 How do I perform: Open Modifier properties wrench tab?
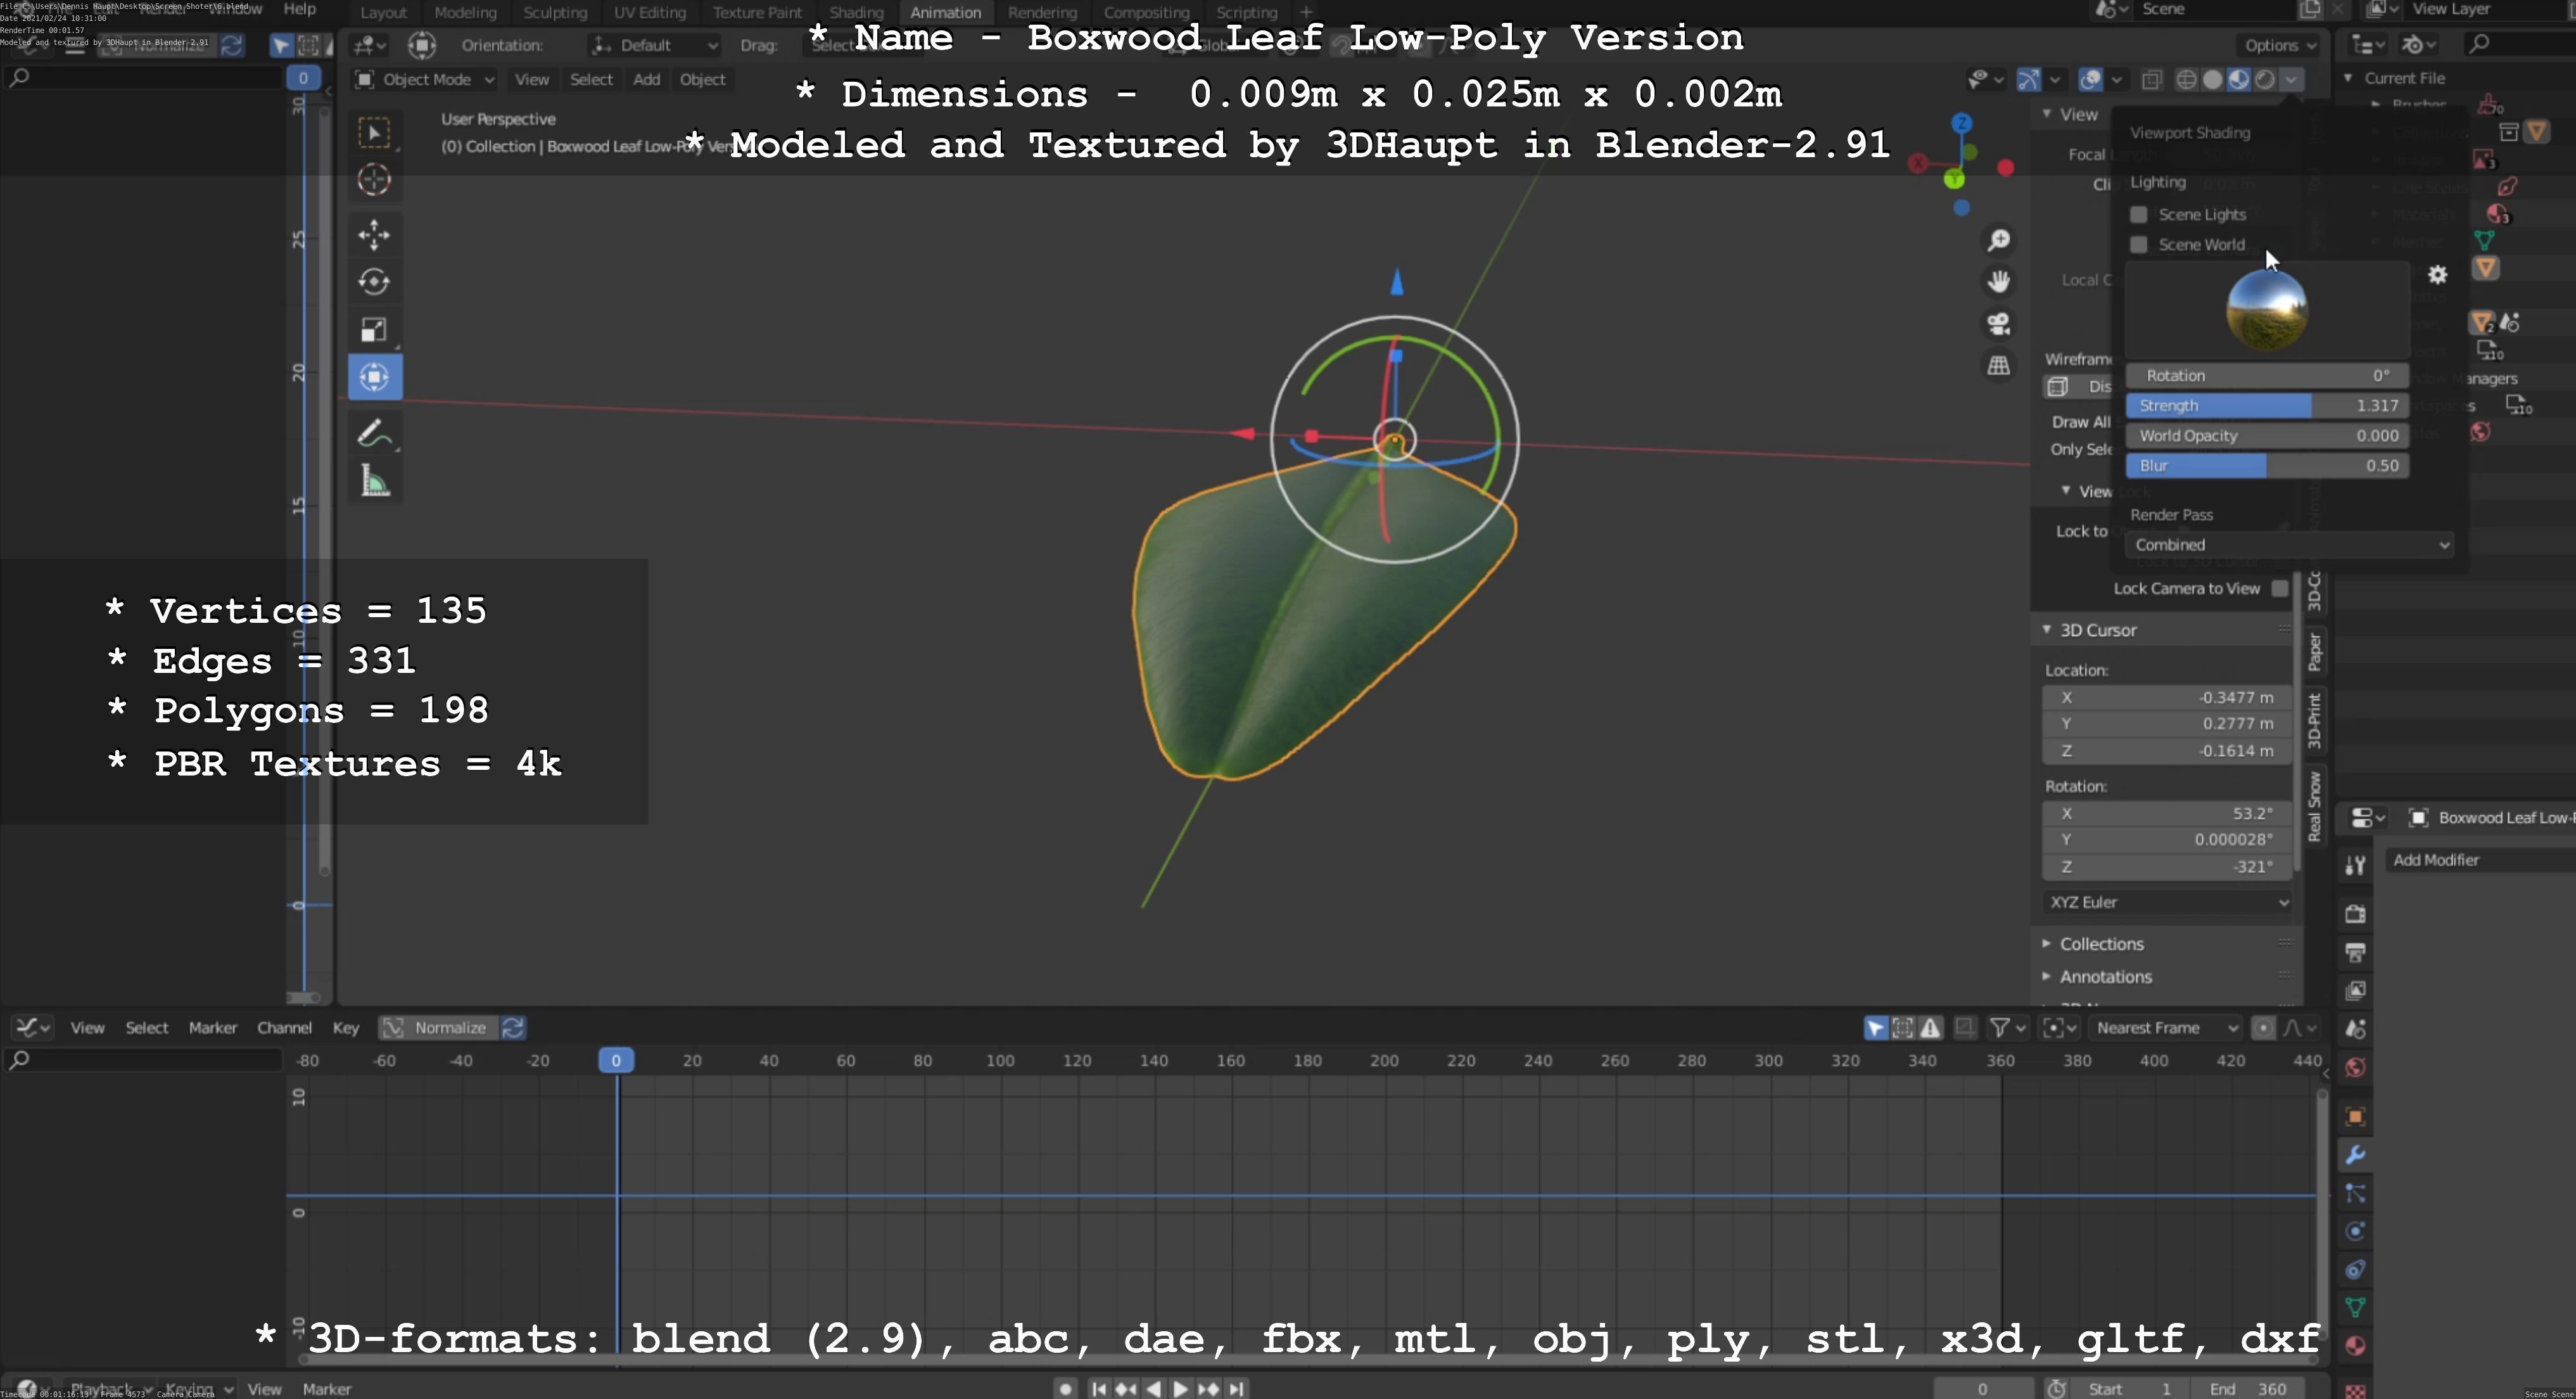(x=2355, y=1155)
